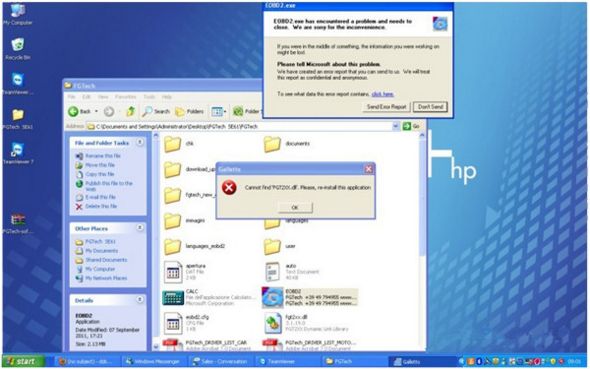The height and width of the screenshot is (369, 590).
Task: Open the Edit menu
Action: (x=86, y=97)
